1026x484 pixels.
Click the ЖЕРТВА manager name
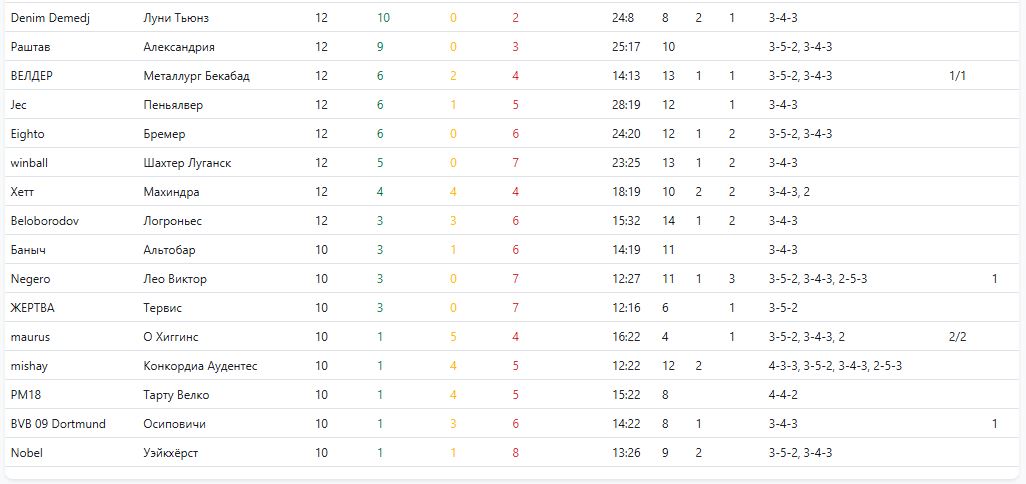coord(33,308)
